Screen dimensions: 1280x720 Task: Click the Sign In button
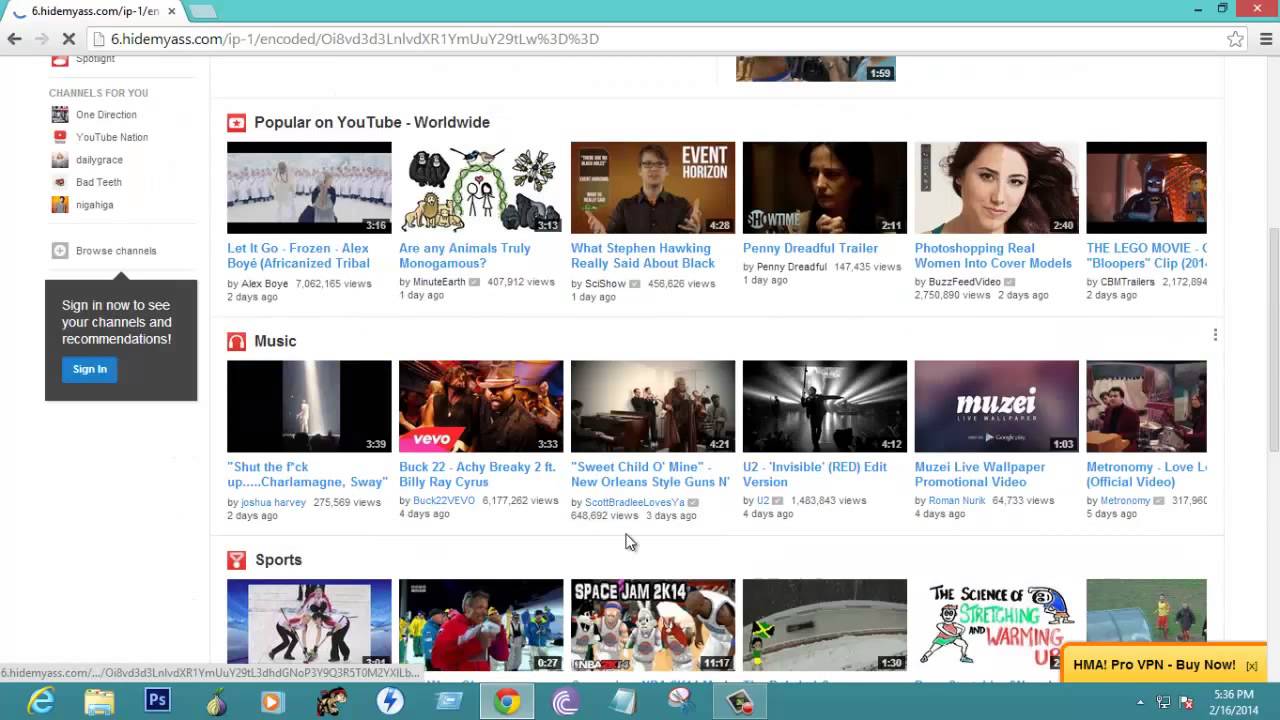pyautogui.click(x=89, y=369)
